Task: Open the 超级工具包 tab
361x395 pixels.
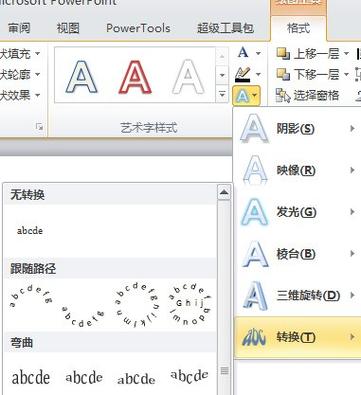Action: 226,28
